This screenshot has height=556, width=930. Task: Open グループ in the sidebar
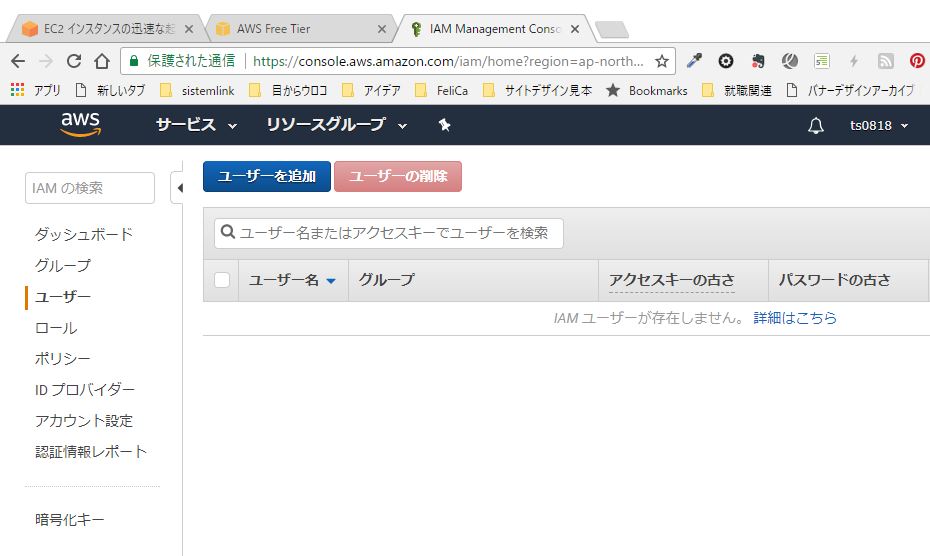tap(63, 265)
